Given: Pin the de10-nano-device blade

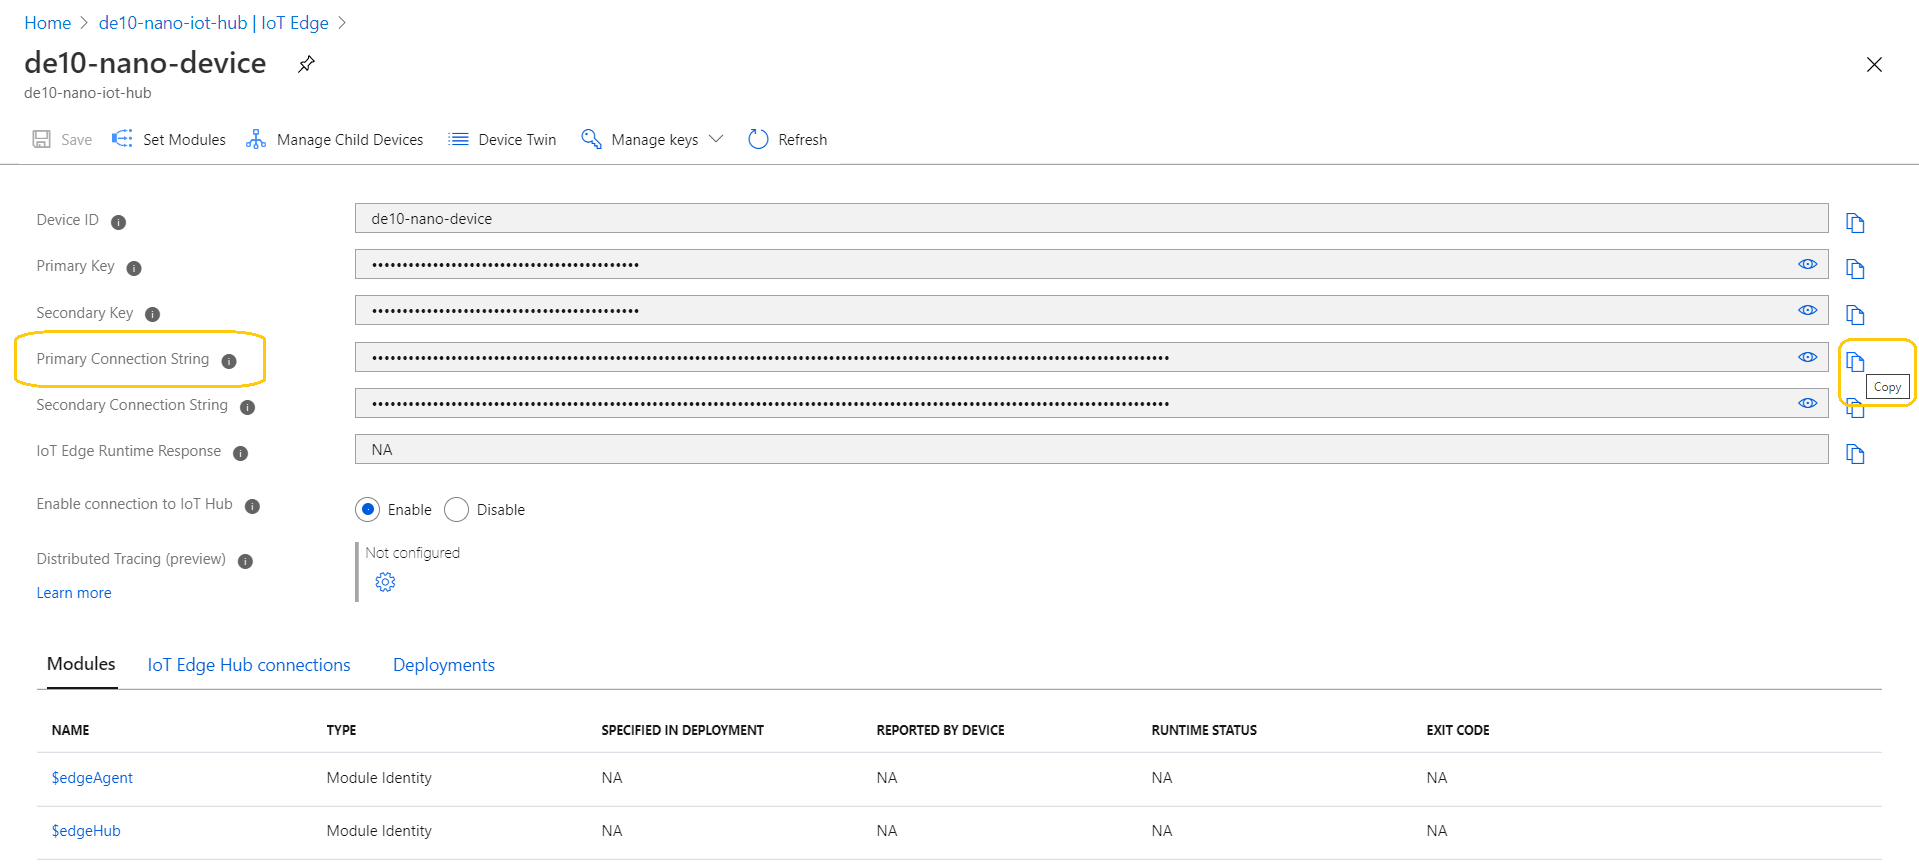Looking at the screenshot, I should click(306, 64).
